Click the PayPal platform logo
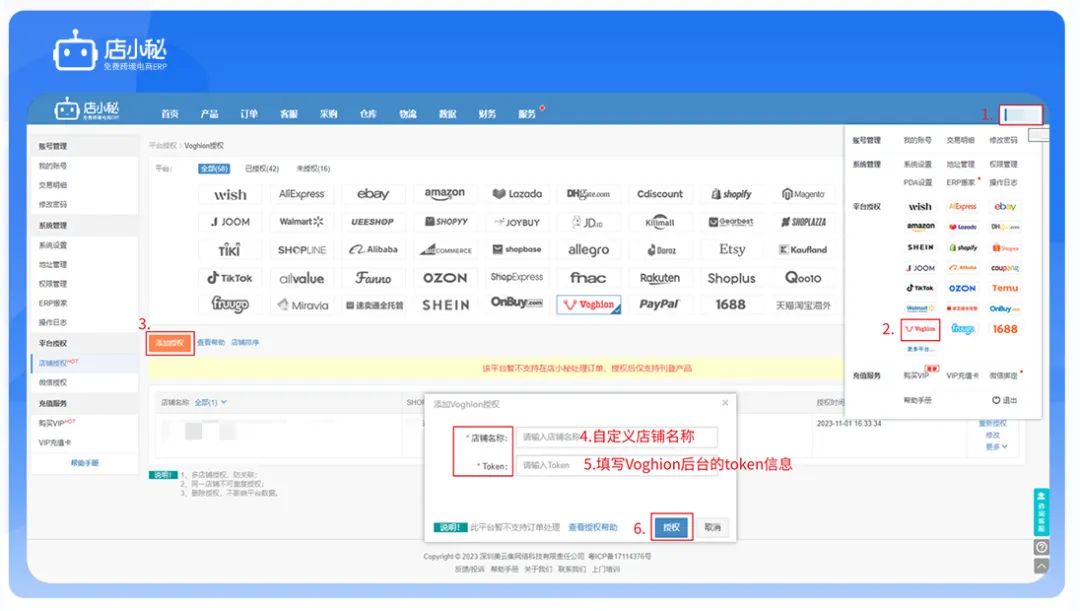 (x=660, y=305)
